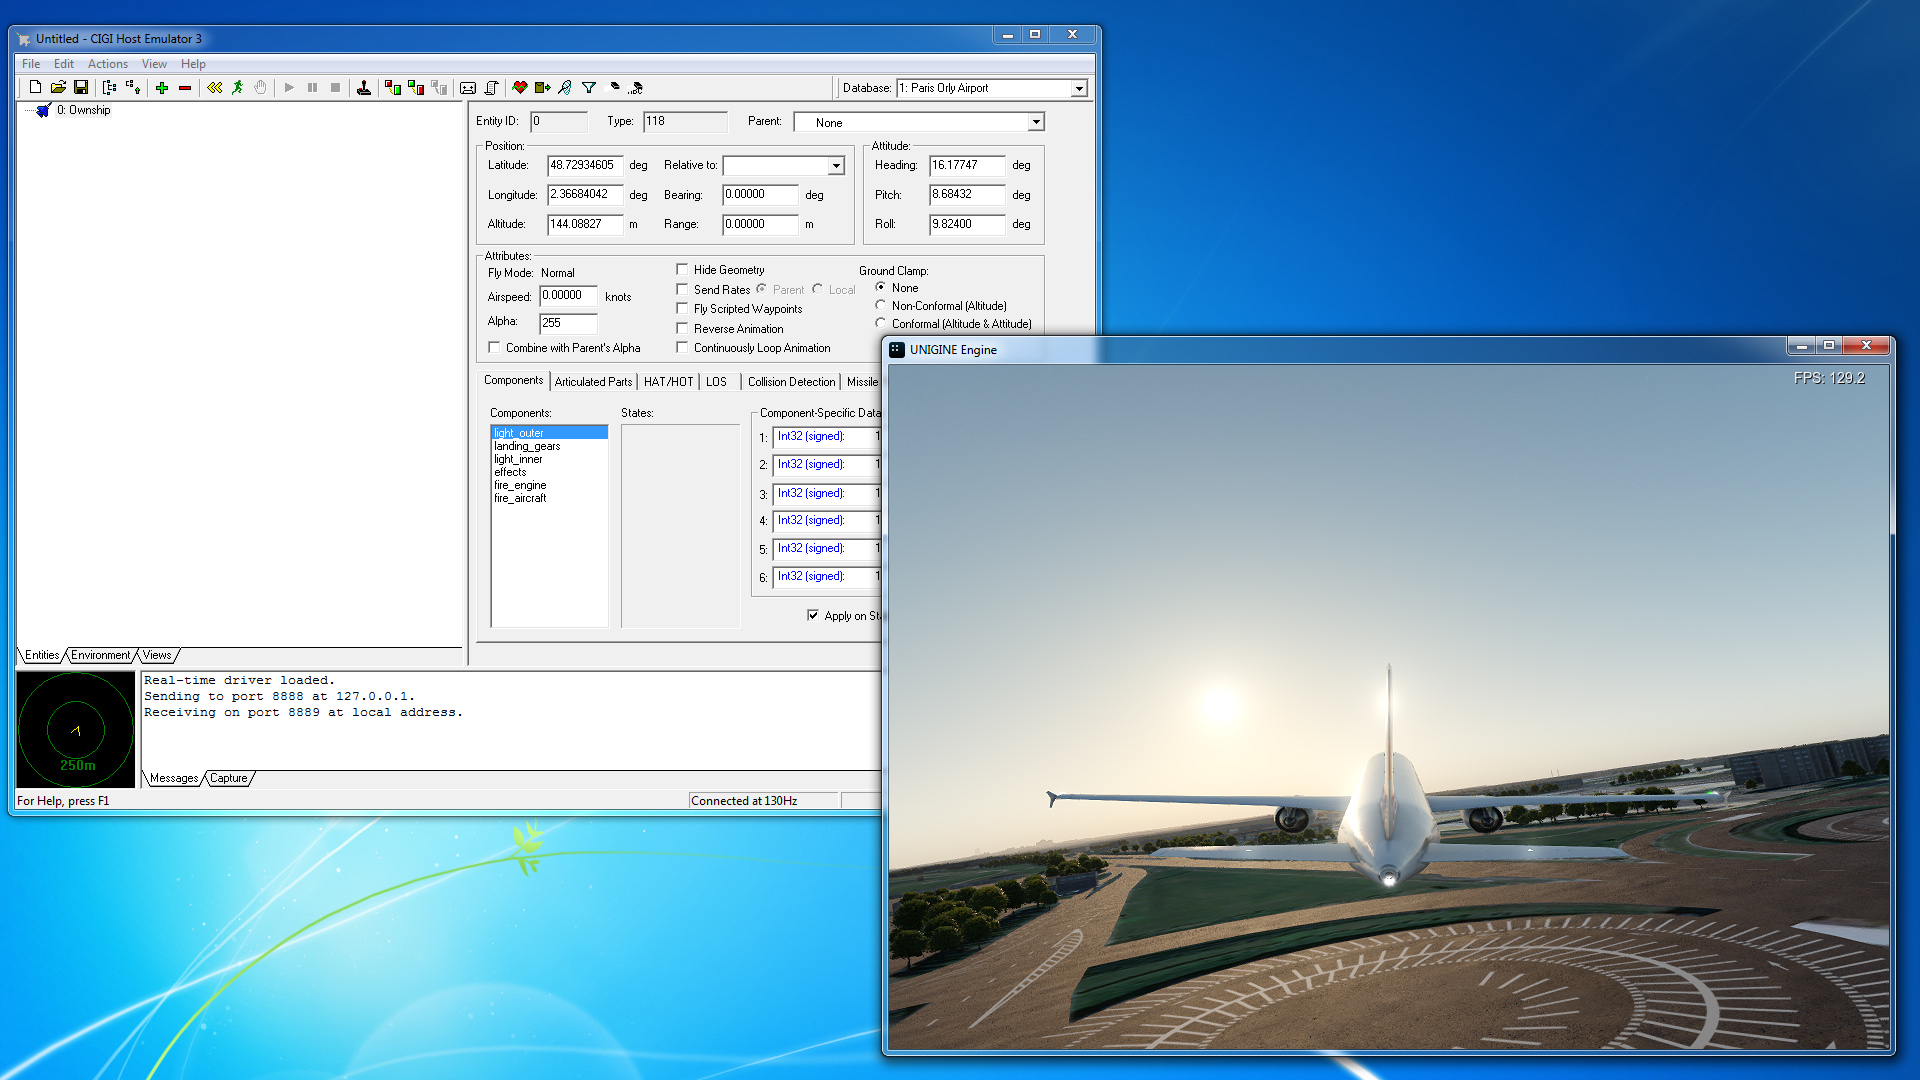Viewport: 1920px width, 1080px height.
Task: Click the green running man icon
Action: pyautogui.click(x=238, y=88)
